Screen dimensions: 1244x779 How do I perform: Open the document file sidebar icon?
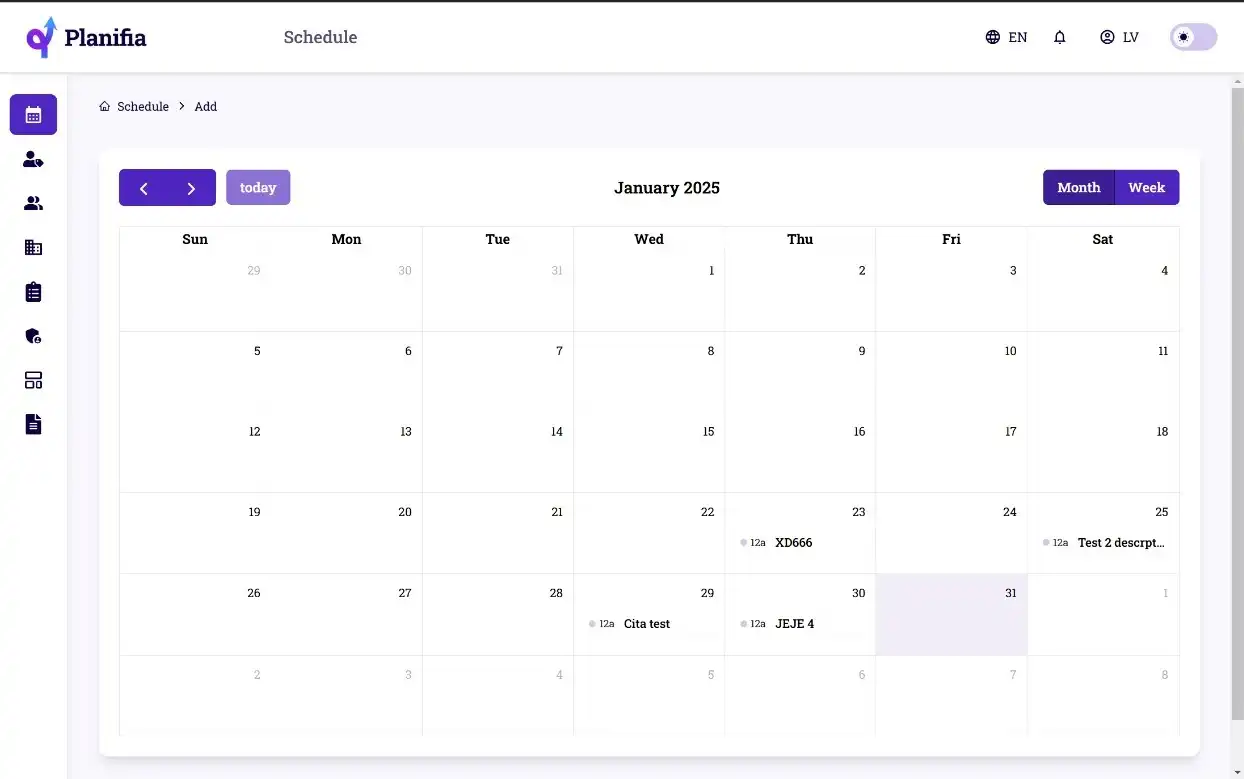point(33,424)
